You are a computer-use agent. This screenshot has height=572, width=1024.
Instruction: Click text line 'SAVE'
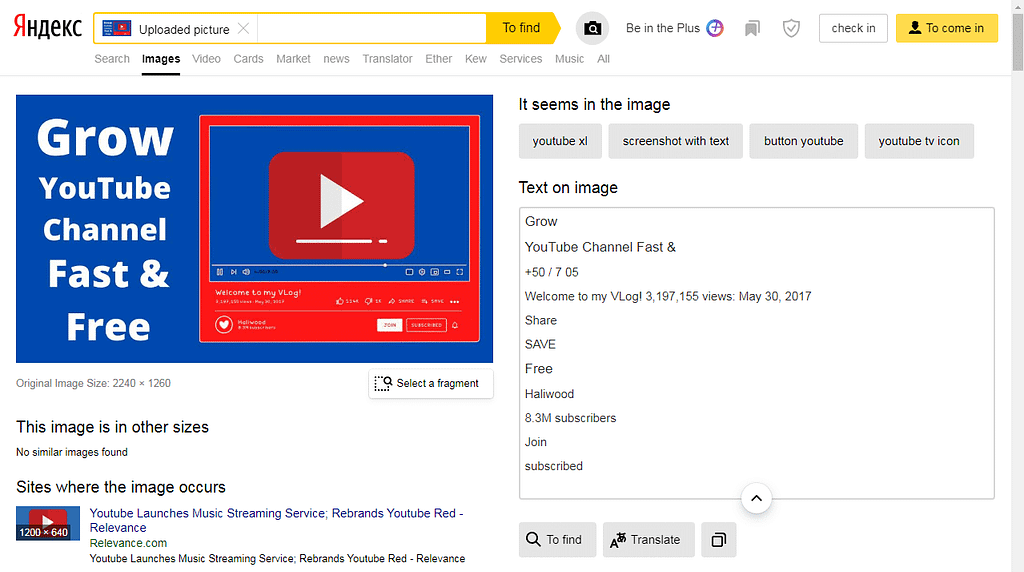click(540, 344)
